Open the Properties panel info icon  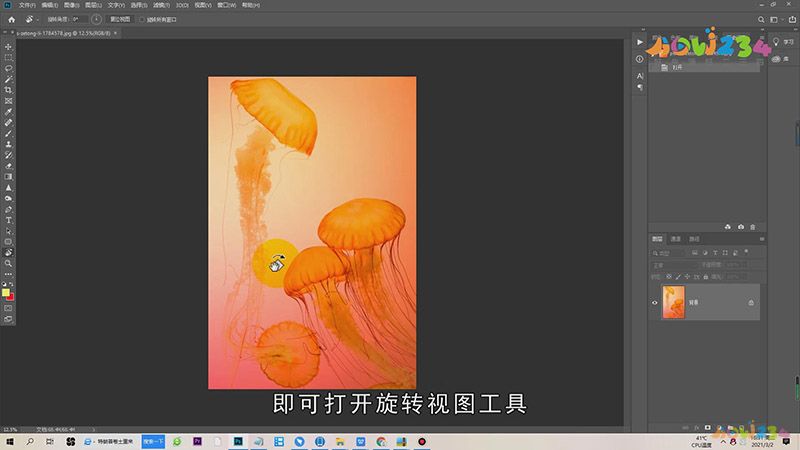point(640,59)
